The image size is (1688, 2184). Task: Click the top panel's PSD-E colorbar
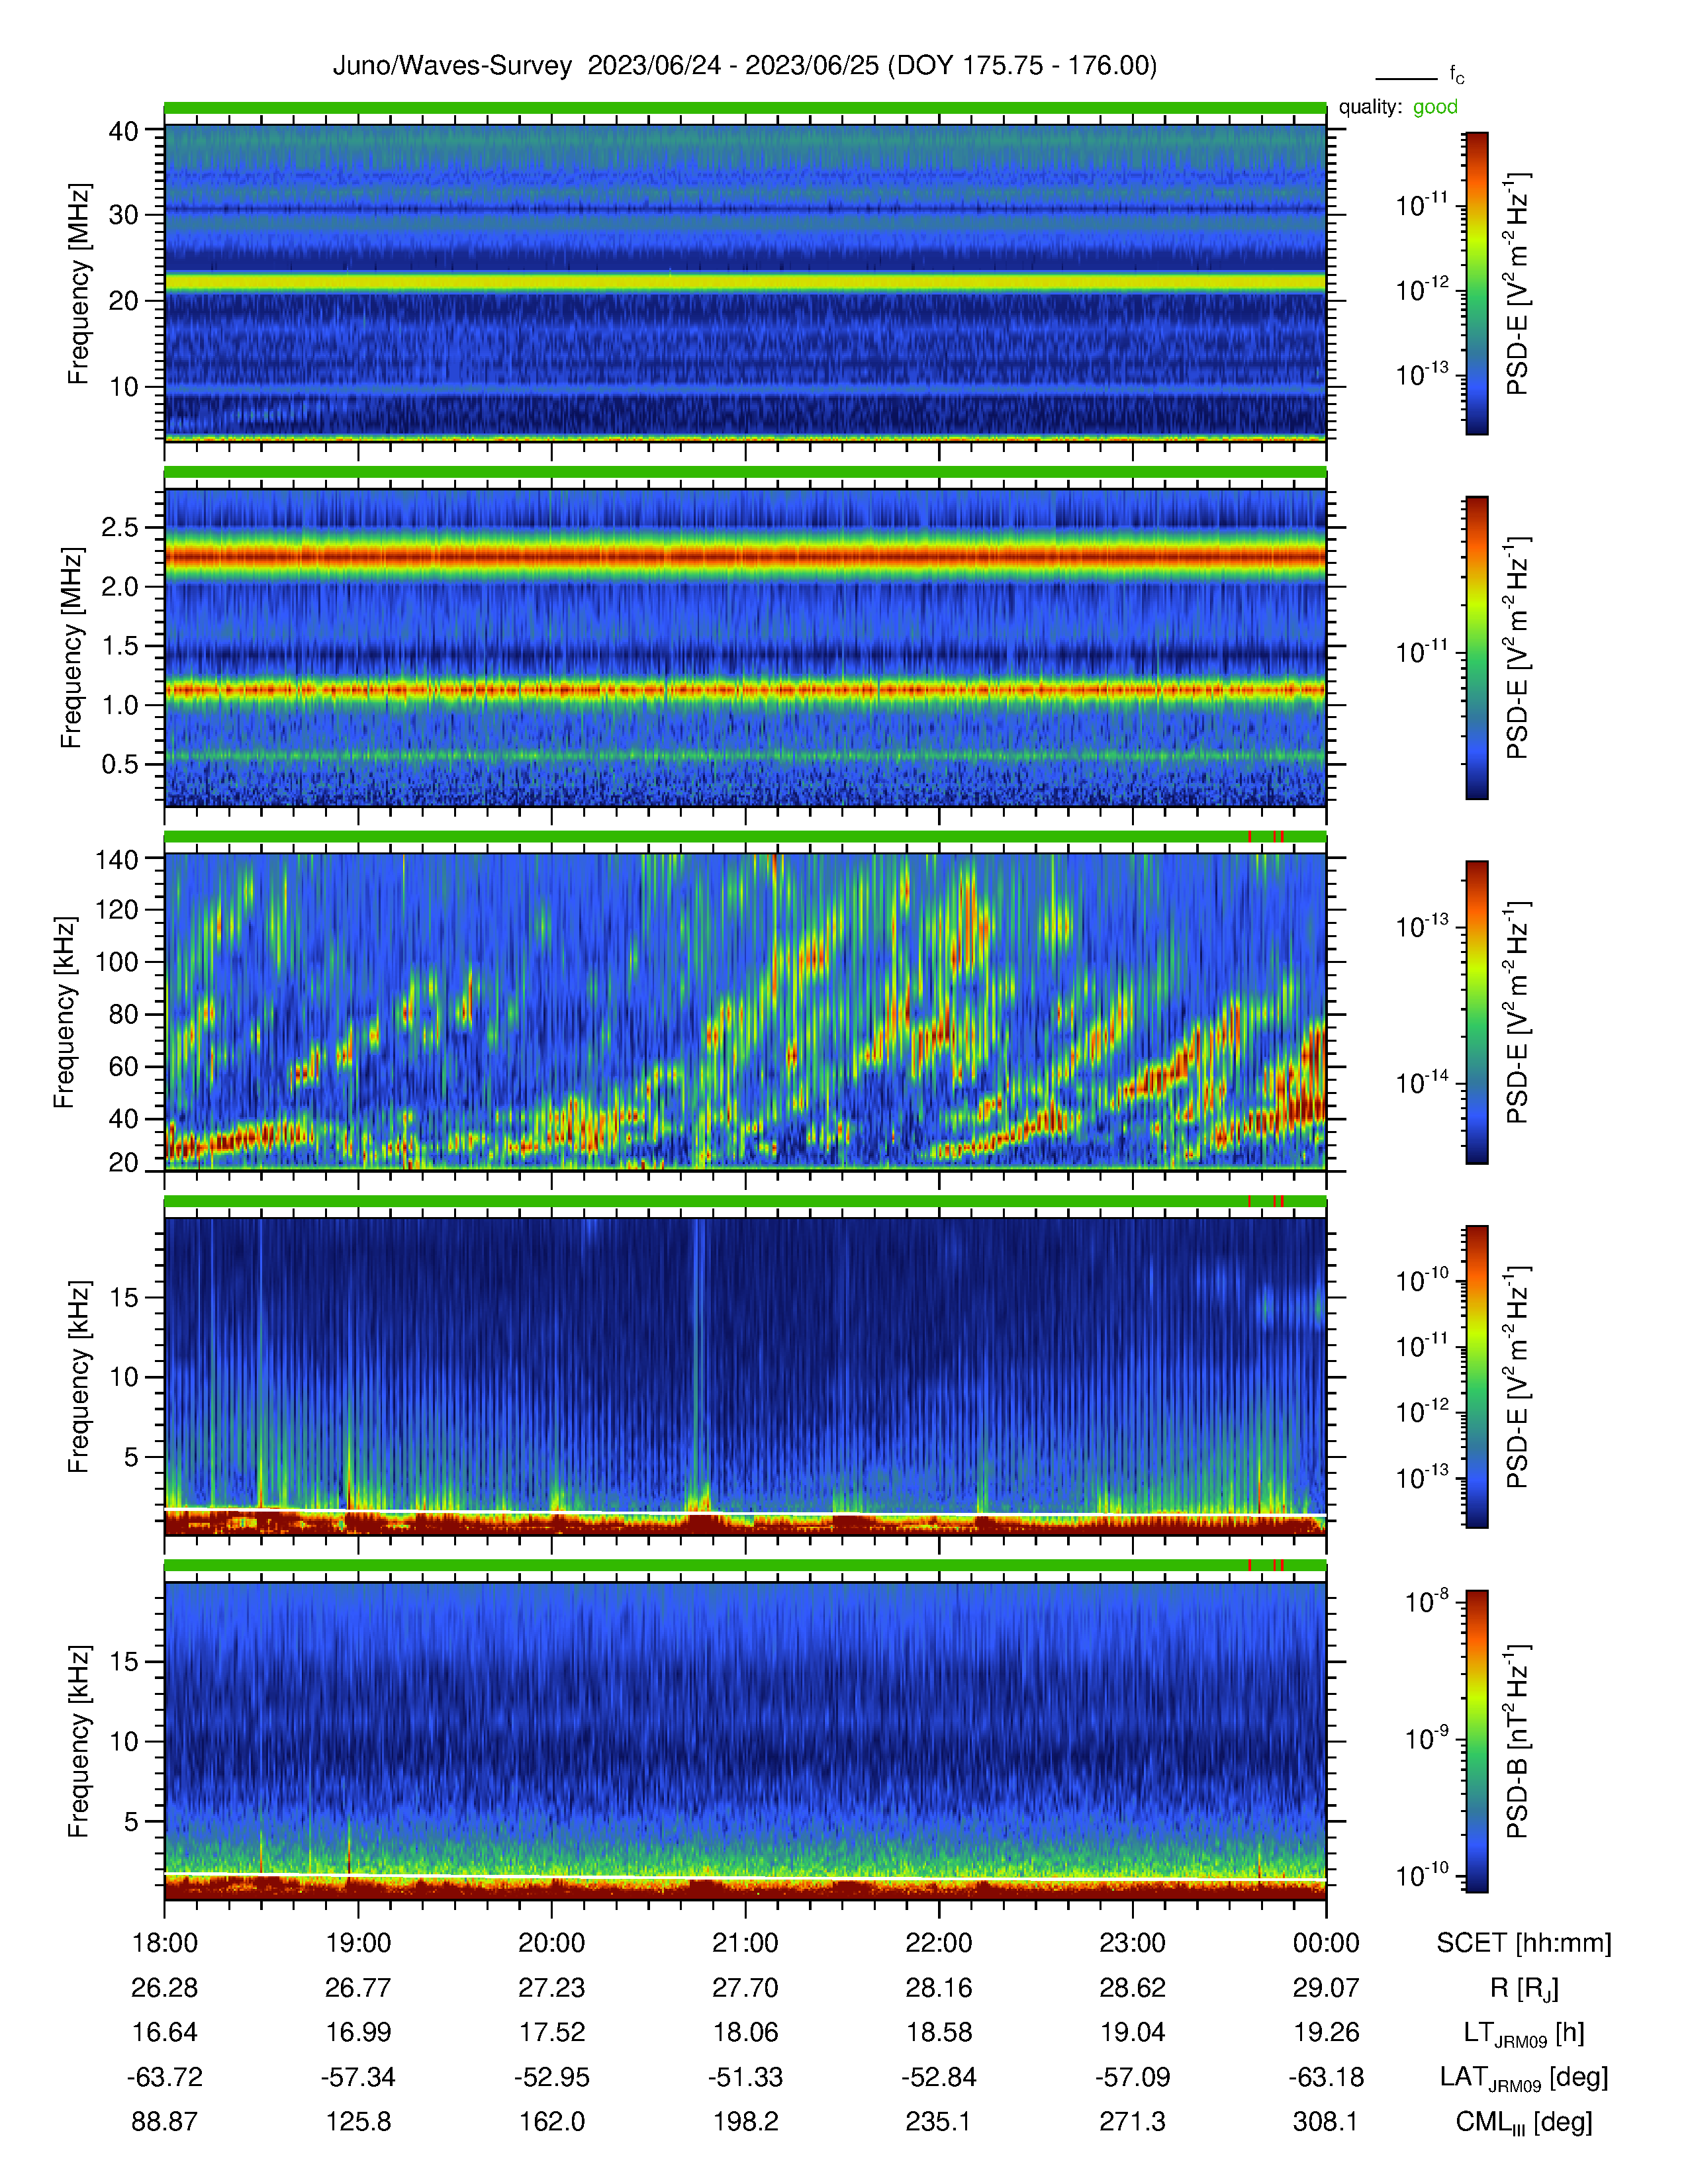point(1477,283)
